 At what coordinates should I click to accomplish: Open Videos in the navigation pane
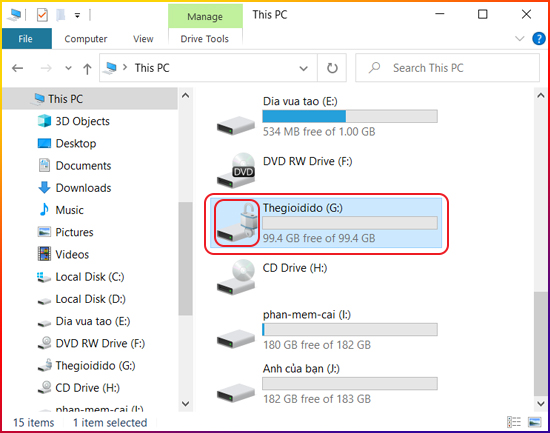[x=63, y=254]
